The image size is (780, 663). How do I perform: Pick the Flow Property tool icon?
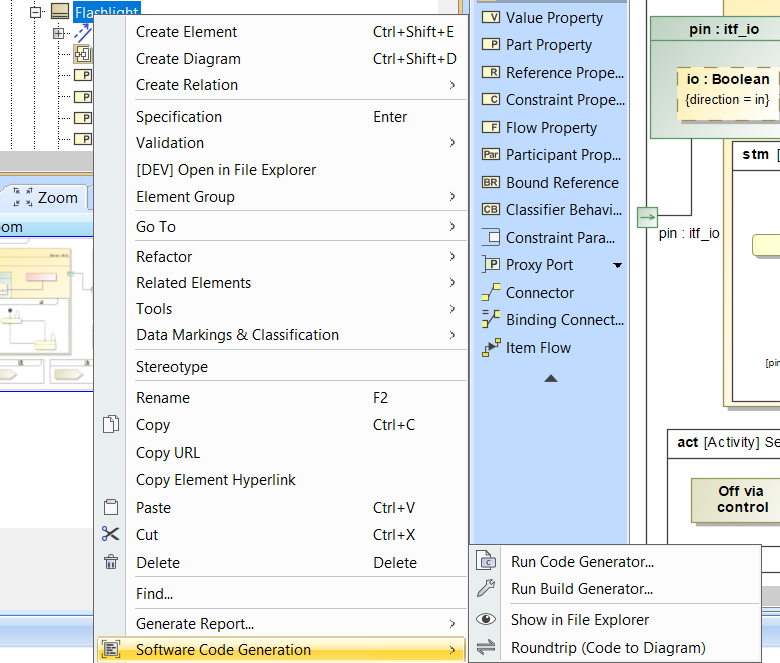click(x=491, y=127)
